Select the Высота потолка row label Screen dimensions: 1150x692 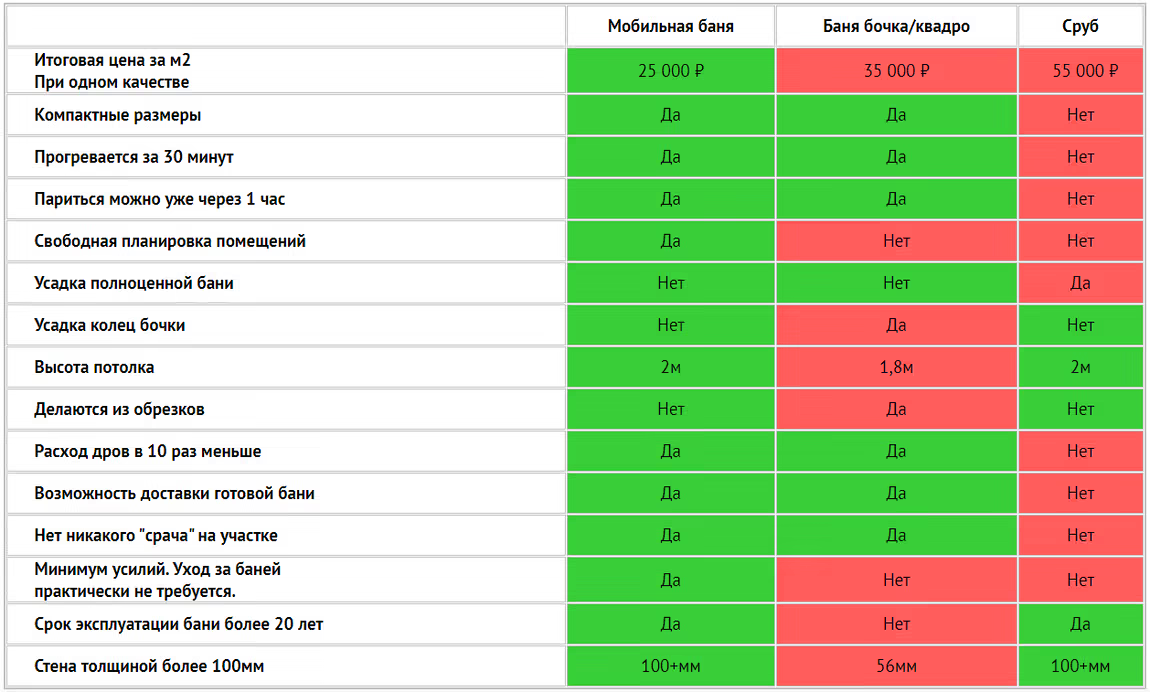(x=94, y=367)
